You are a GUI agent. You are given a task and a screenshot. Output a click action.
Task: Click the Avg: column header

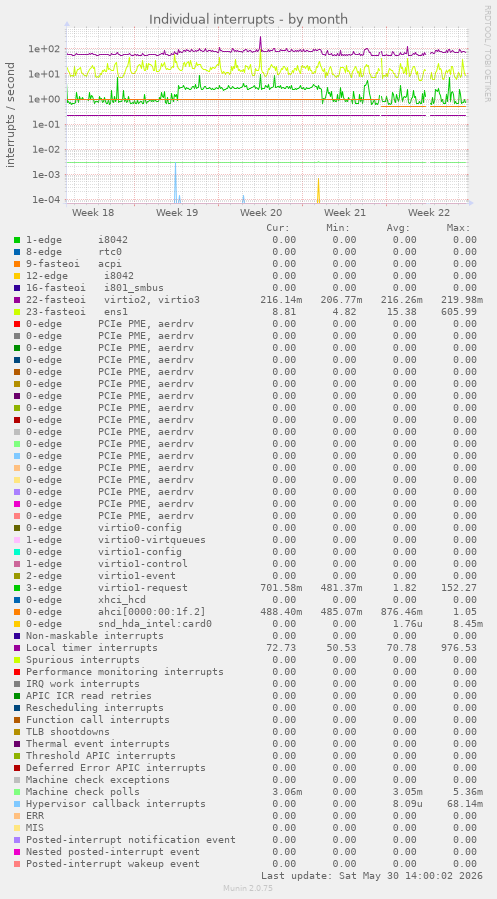398,228
